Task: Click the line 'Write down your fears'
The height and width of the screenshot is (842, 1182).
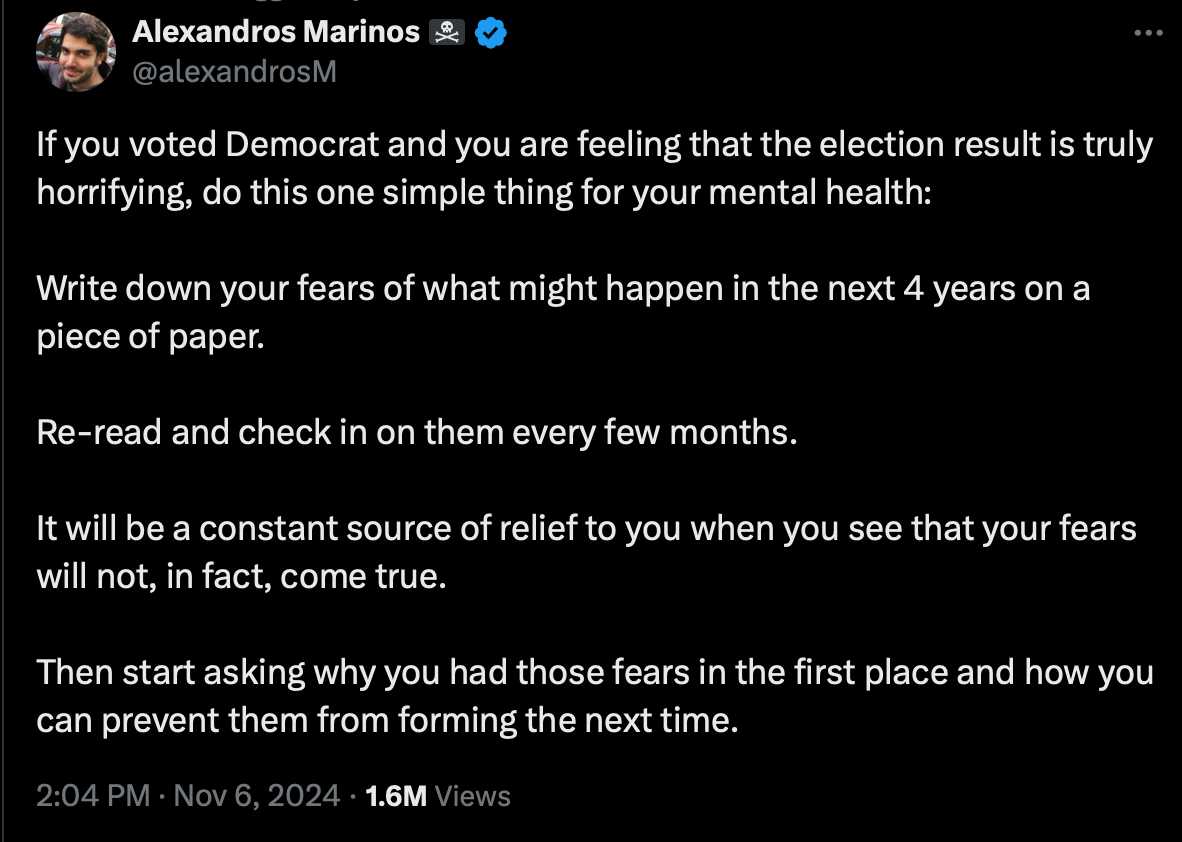Action: point(563,289)
